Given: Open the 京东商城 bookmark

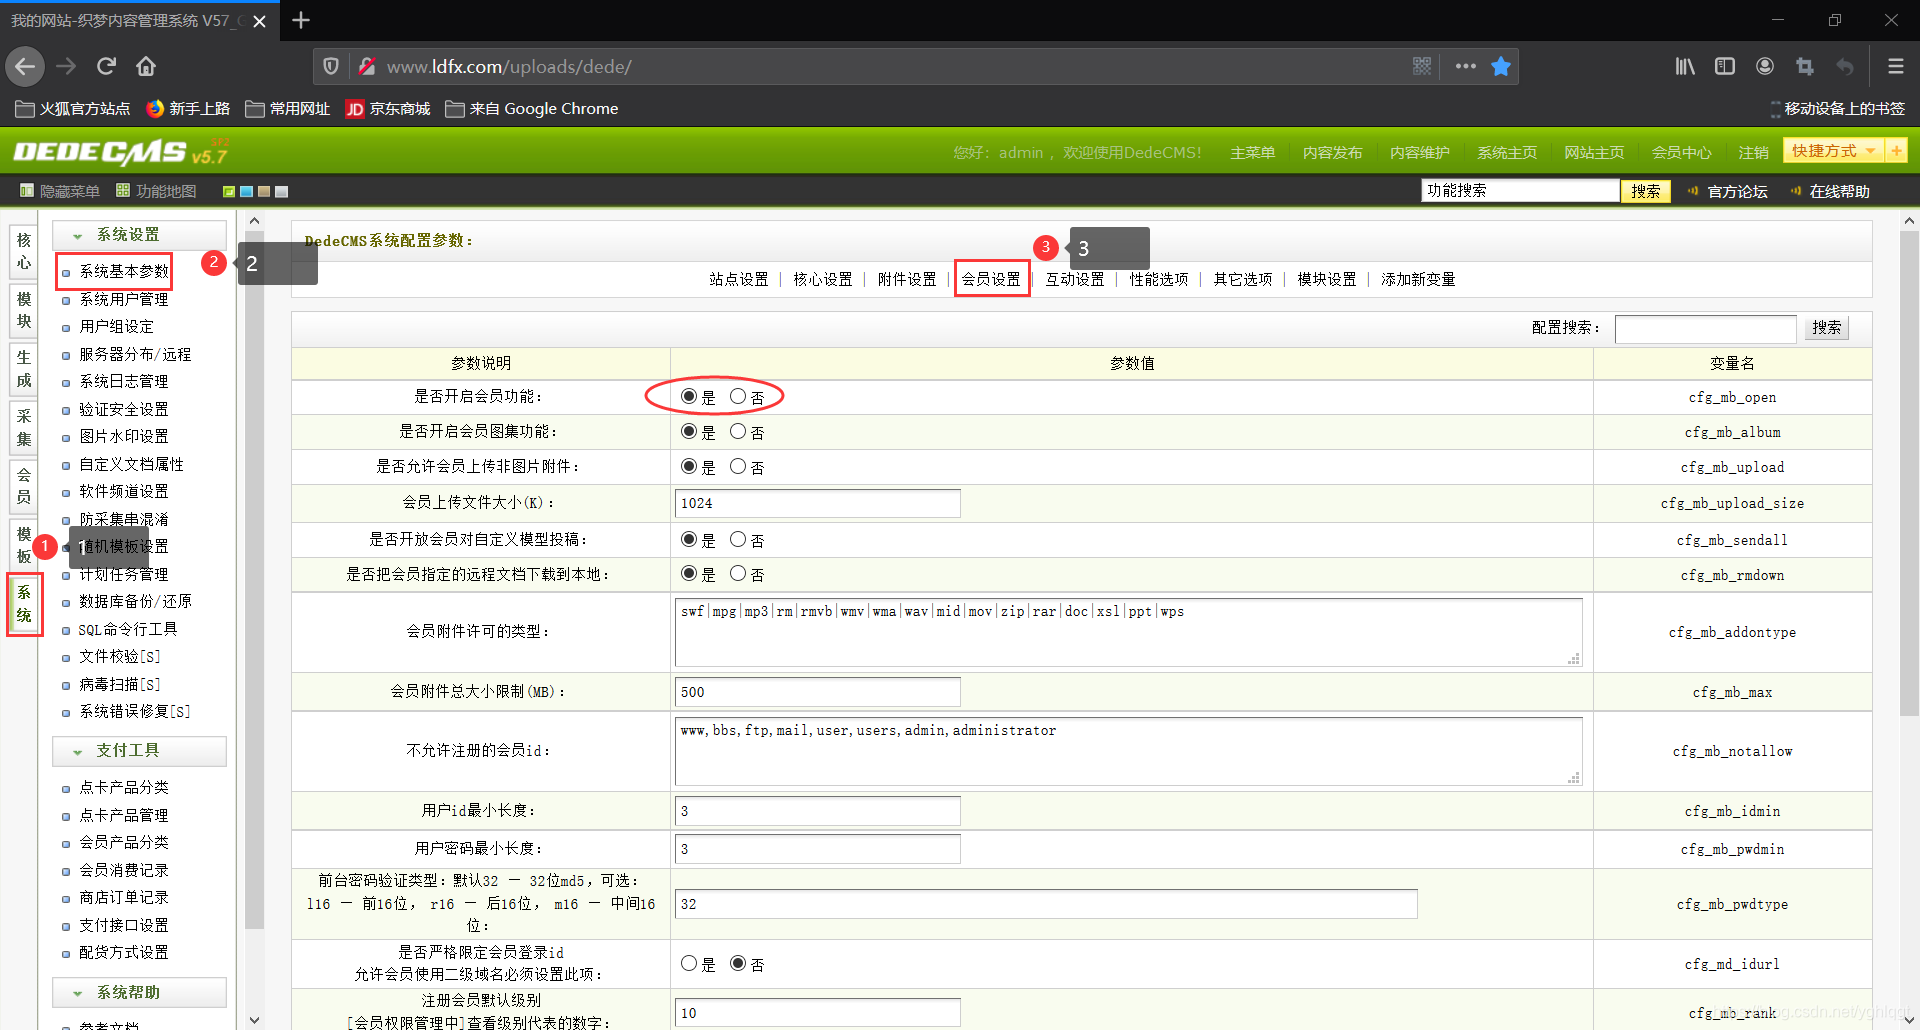Looking at the screenshot, I should 388,109.
